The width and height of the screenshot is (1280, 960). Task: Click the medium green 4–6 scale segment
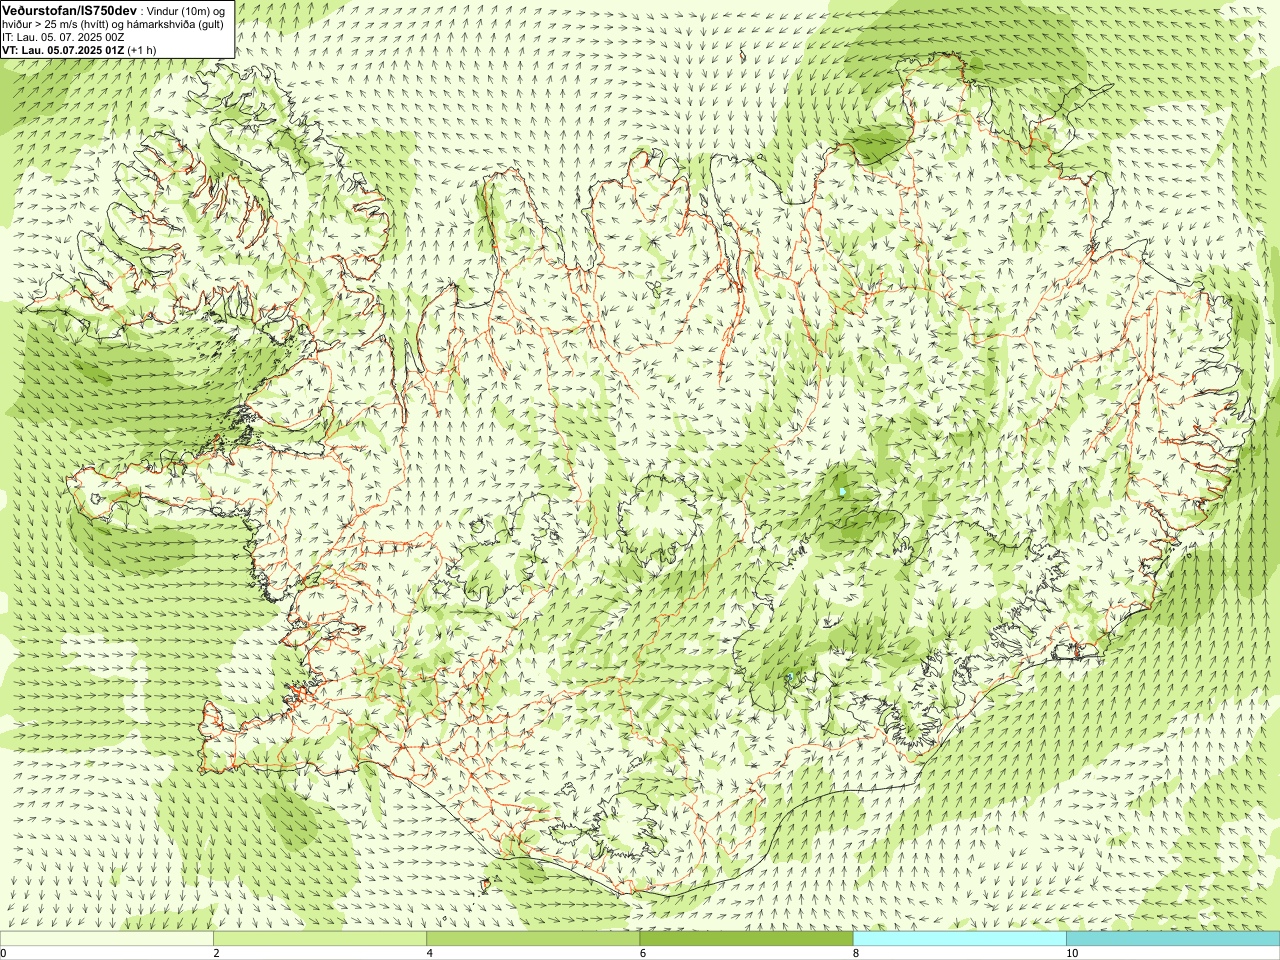tap(533, 939)
